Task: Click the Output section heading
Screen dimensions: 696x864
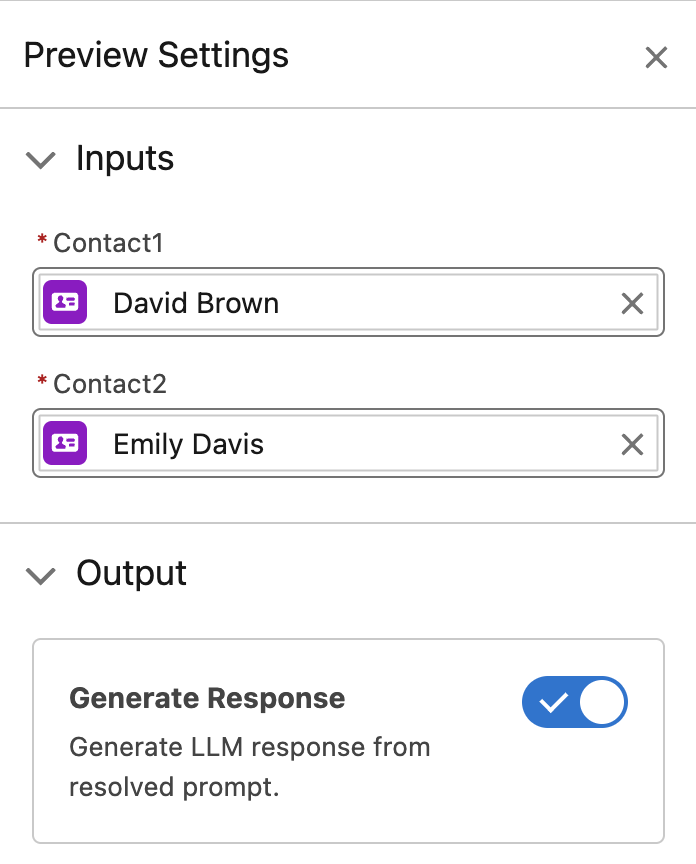Action: (131, 574)
